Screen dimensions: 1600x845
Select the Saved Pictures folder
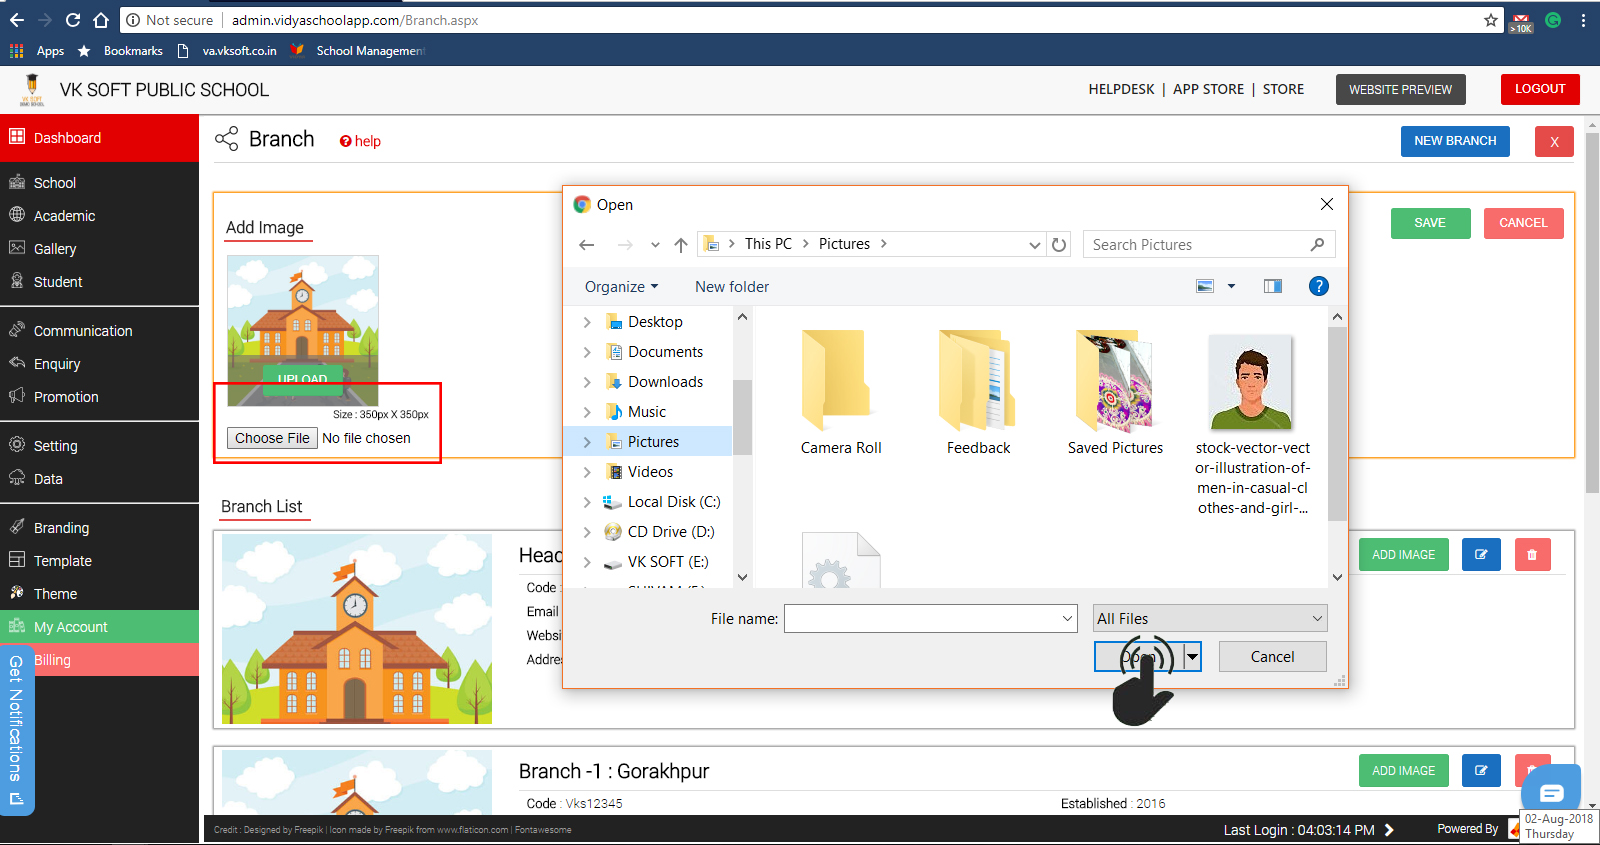click(x=1115, y=392)
